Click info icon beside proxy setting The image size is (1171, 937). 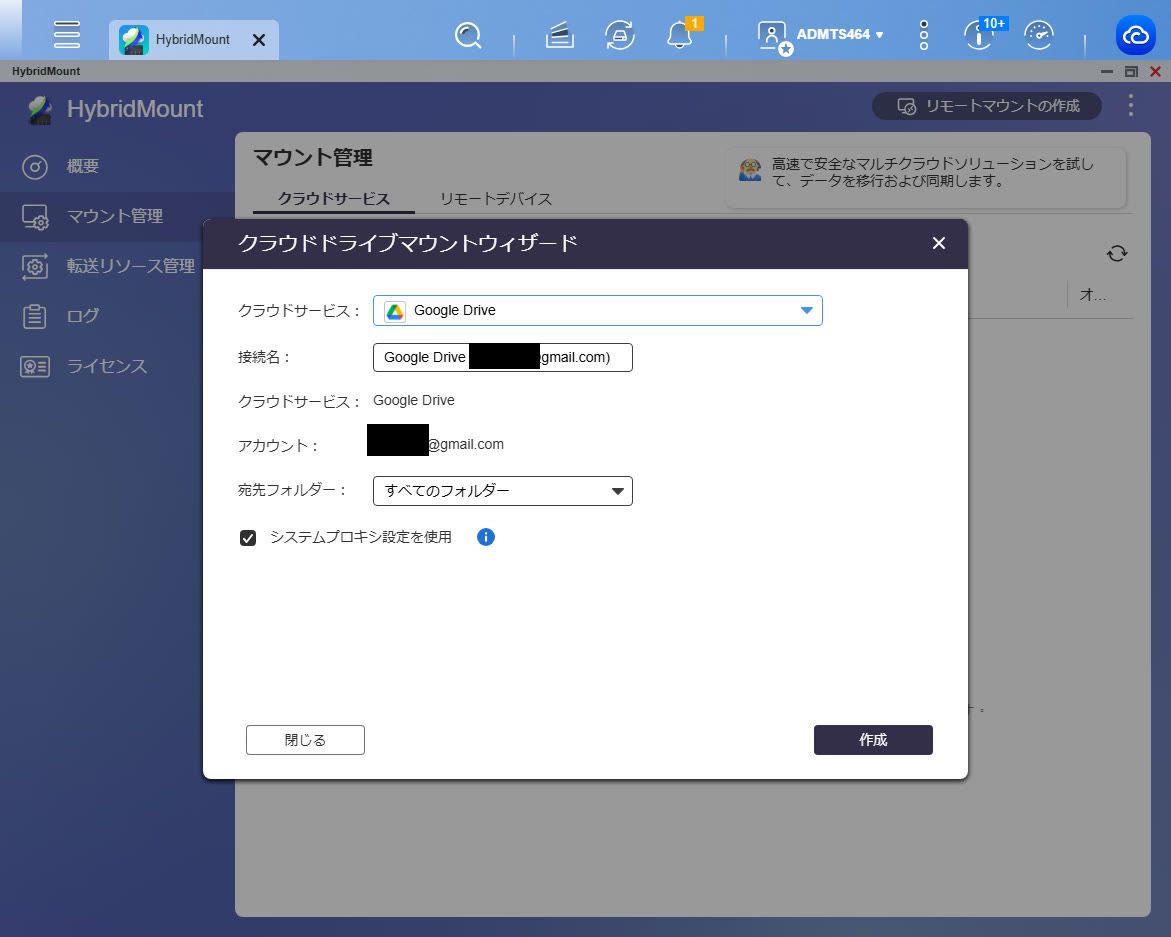coord(486,537)
